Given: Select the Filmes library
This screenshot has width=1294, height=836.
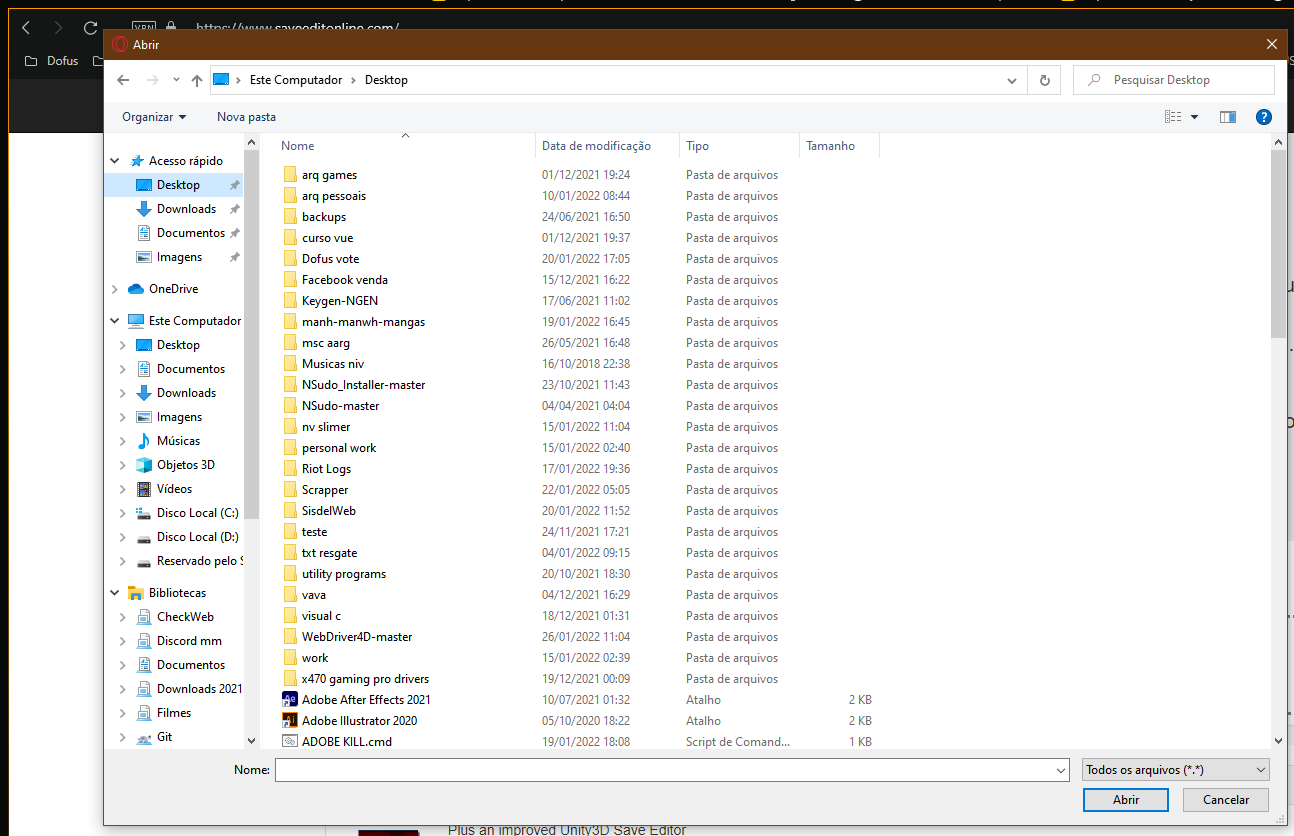Looking at the screenshot, I should click(x=174, y=713).
